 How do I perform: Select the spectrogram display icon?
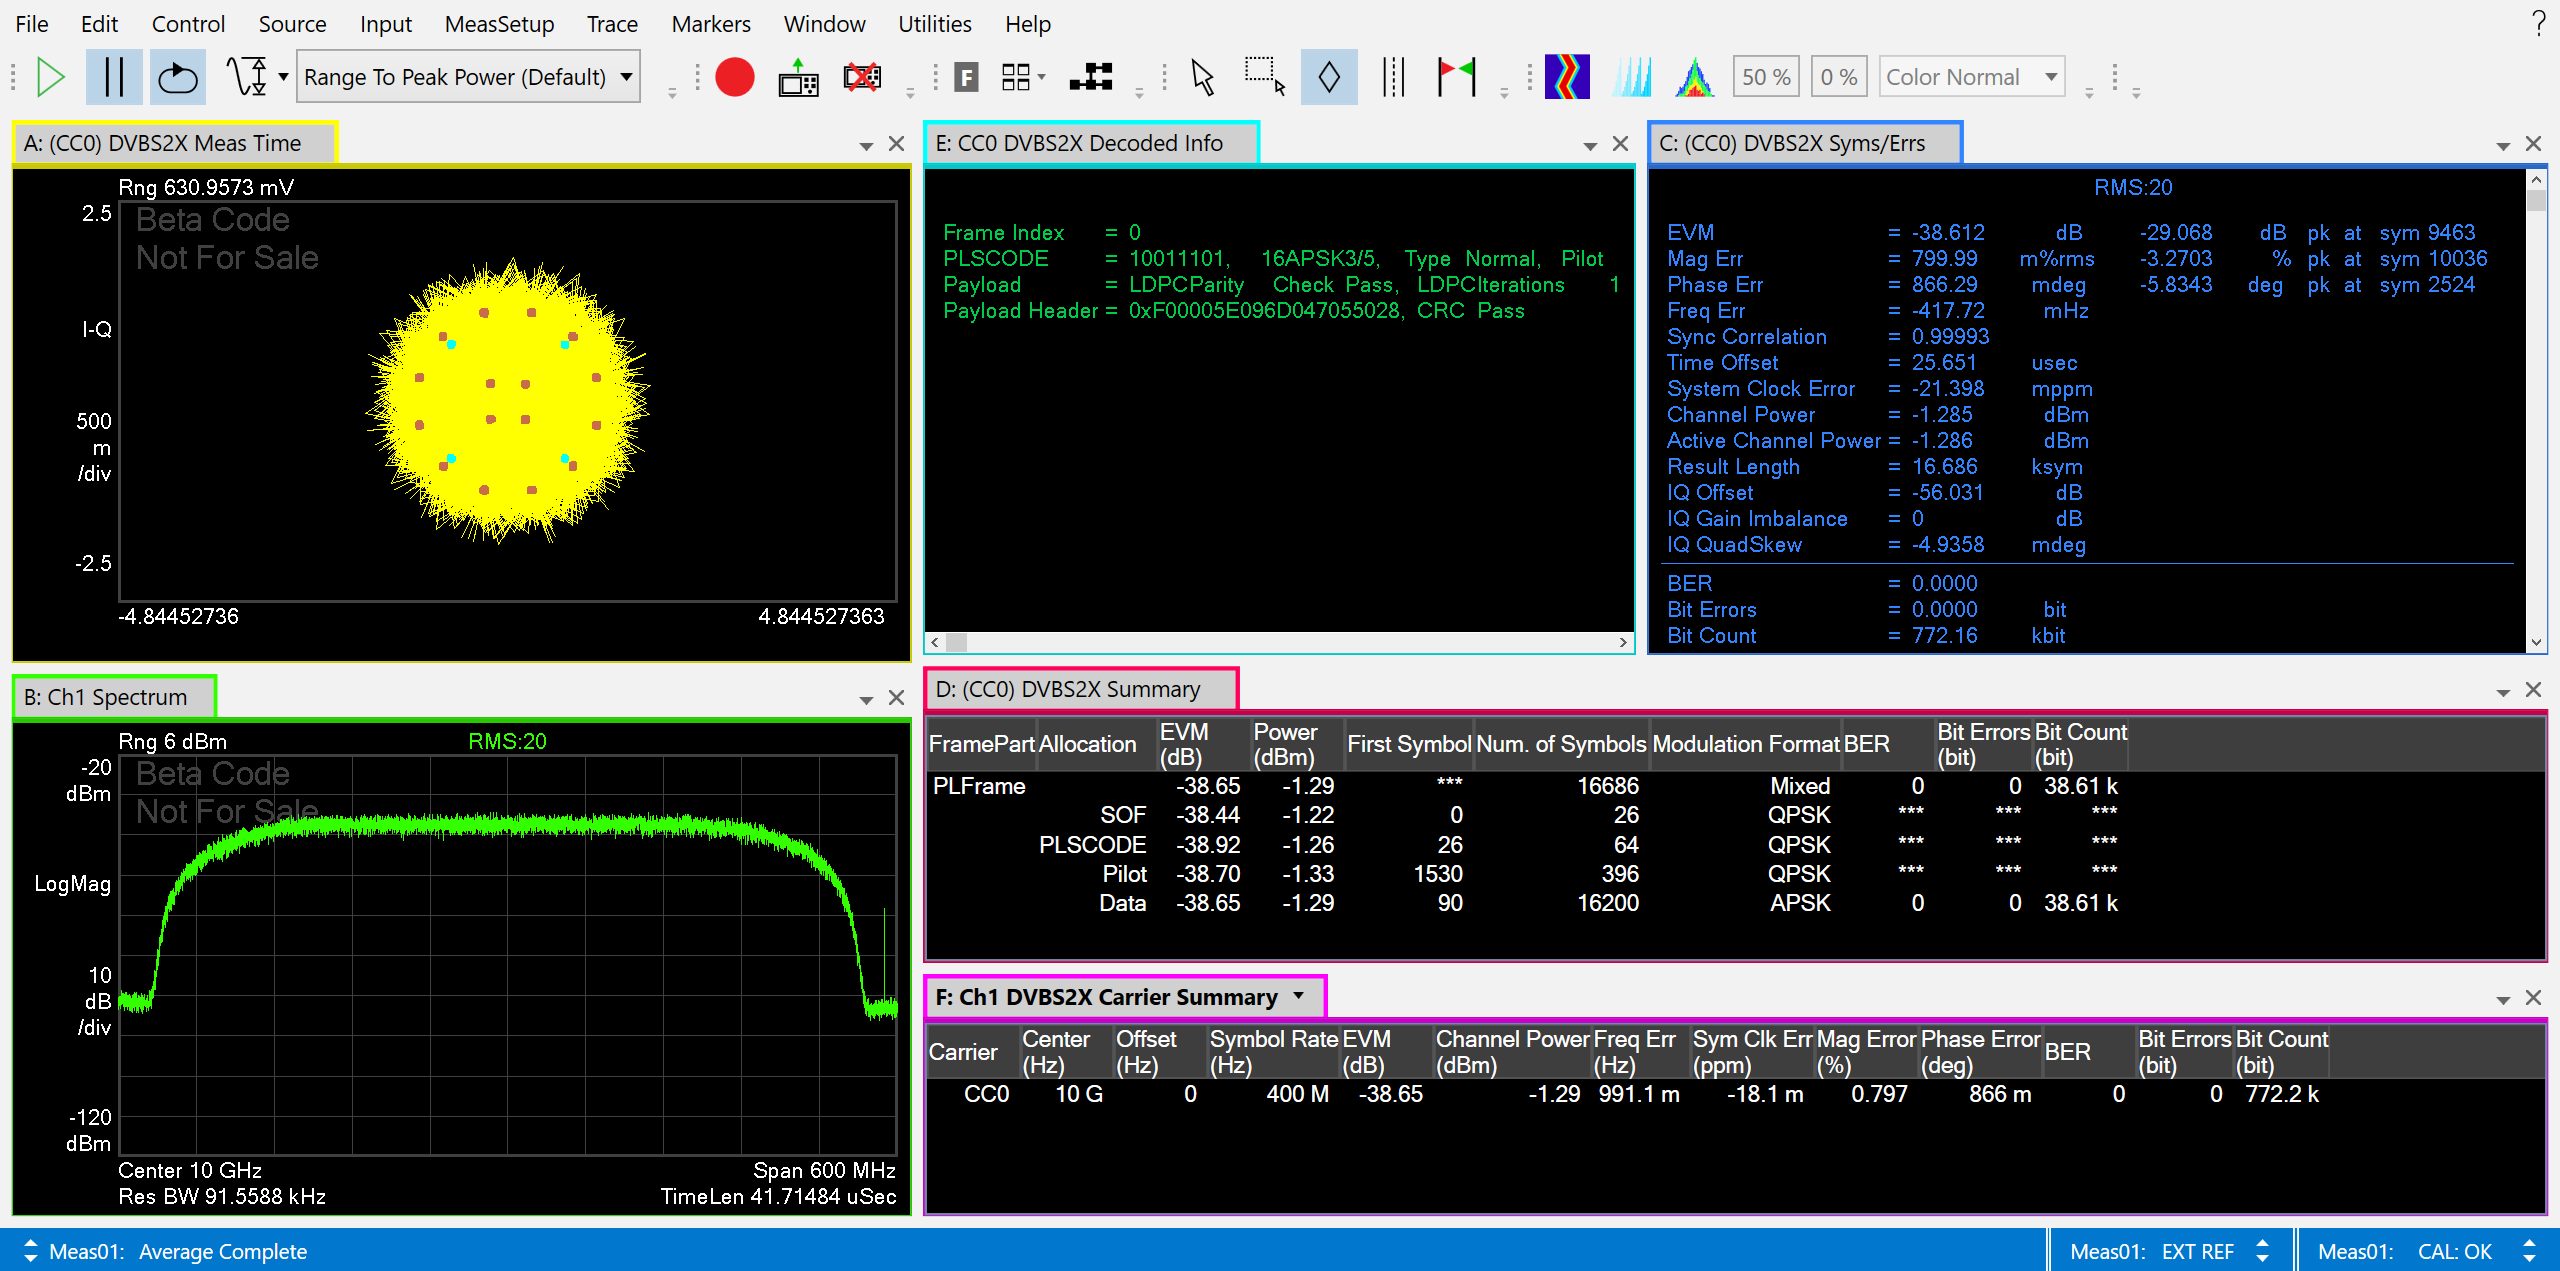coord(1566,76)
